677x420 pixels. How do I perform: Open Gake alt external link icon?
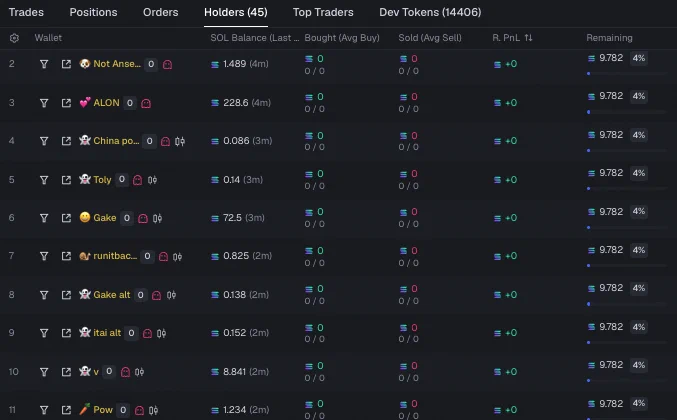[x=66, y=295]
